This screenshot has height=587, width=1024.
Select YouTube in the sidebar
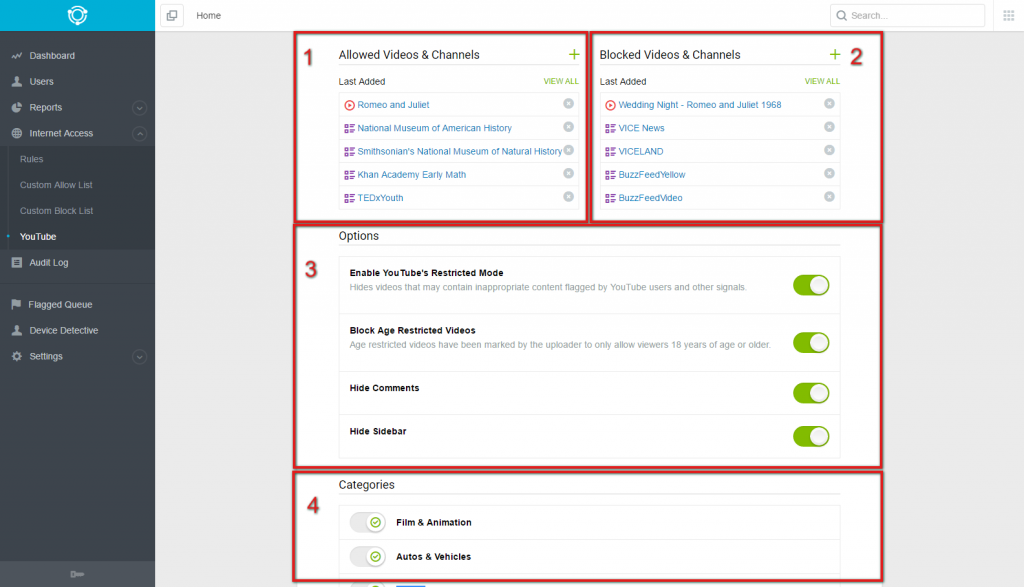(38, 236)
